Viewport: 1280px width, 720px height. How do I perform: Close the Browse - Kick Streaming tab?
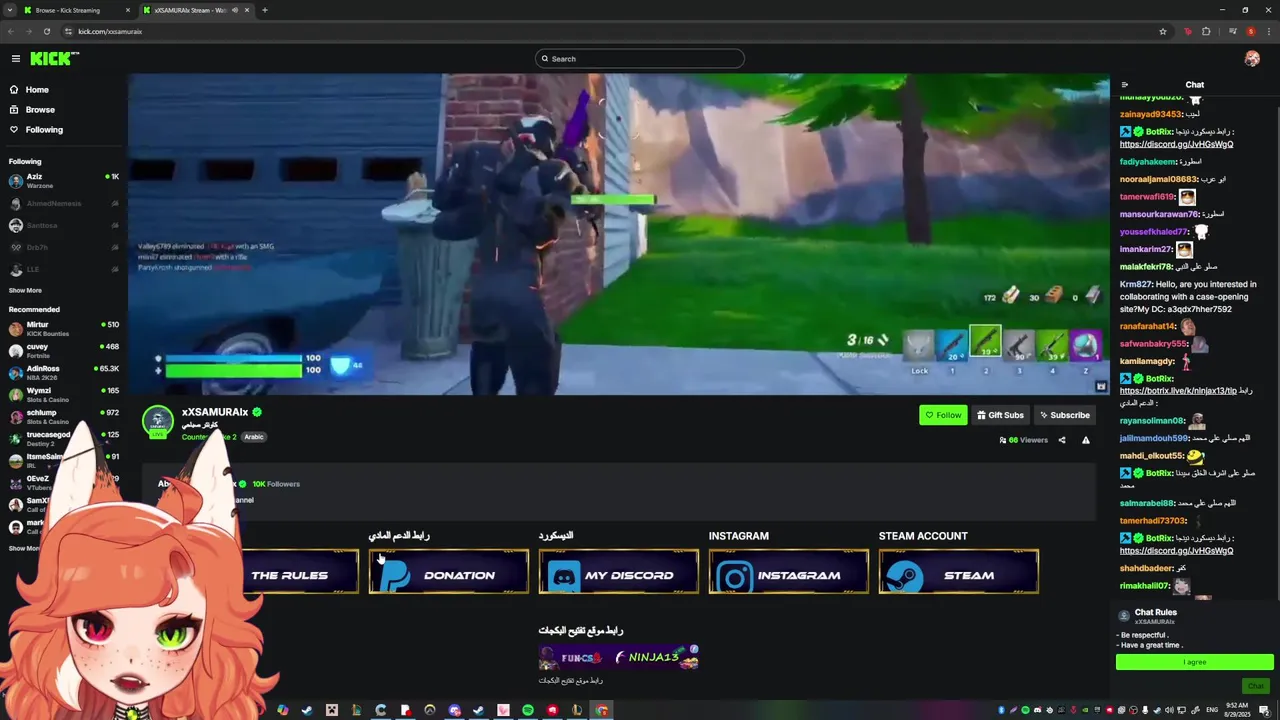128,10
